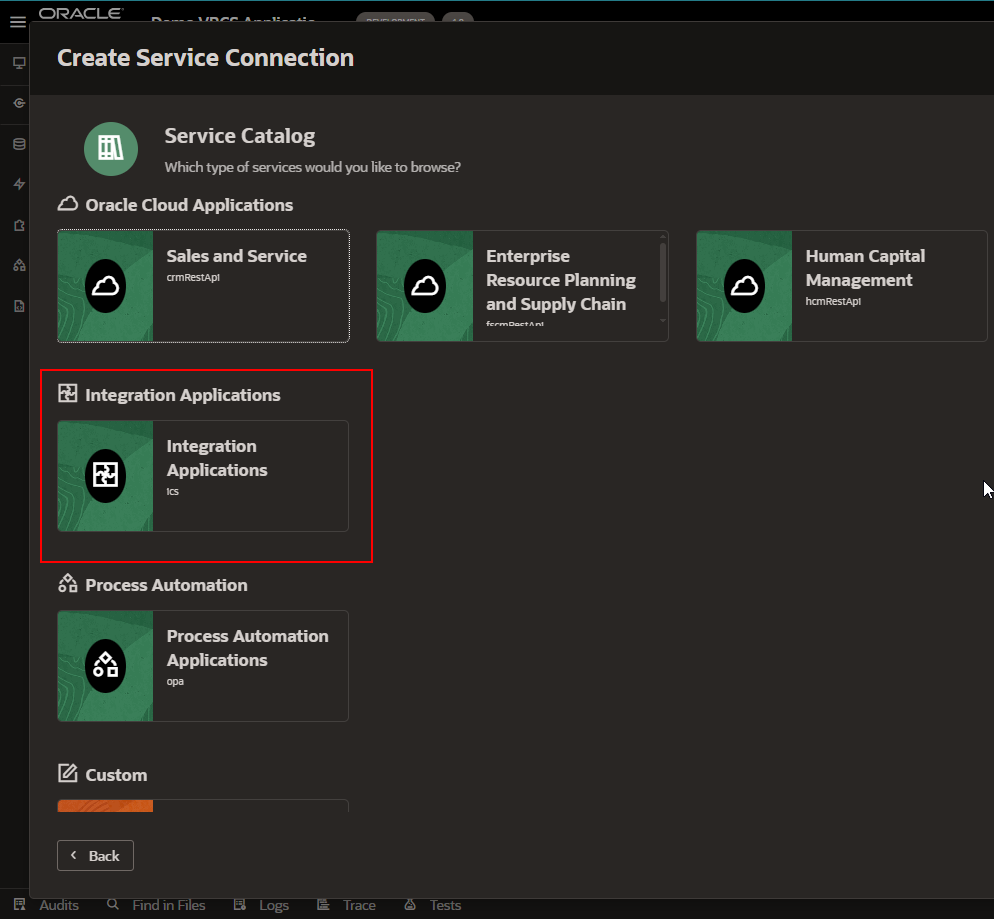Go back with the Back button
This screenshot has width=994, height=919.
(95, 856)
